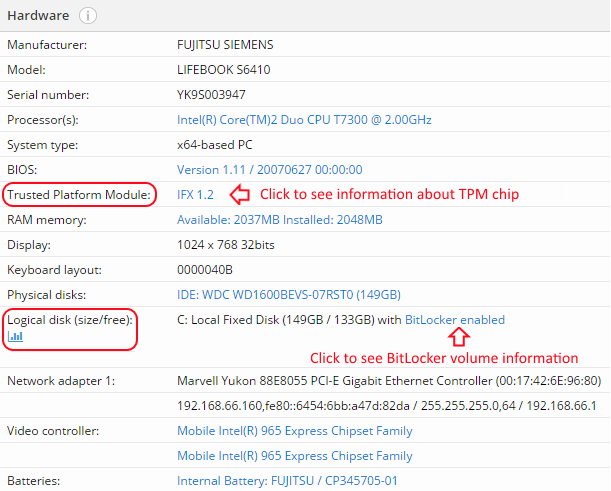Open the Internal Battery FUJITSU CP345705-01 link
611x491 pixels.
(x=287, y=480)
